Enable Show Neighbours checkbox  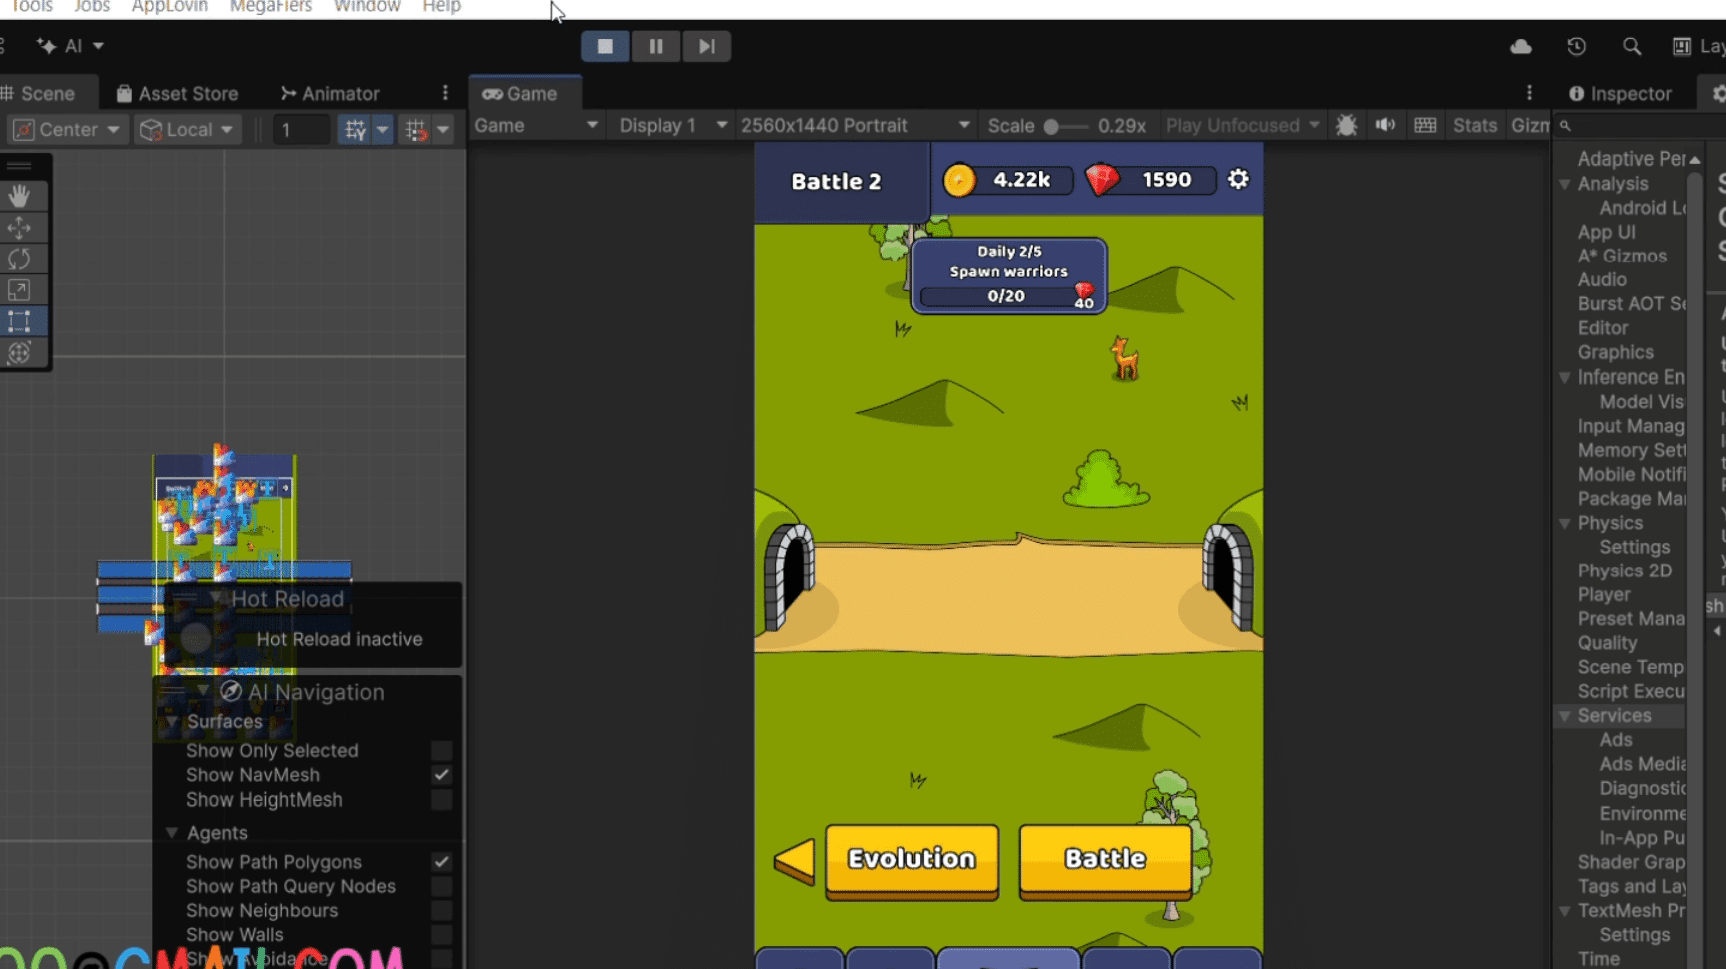coord(441,911)
